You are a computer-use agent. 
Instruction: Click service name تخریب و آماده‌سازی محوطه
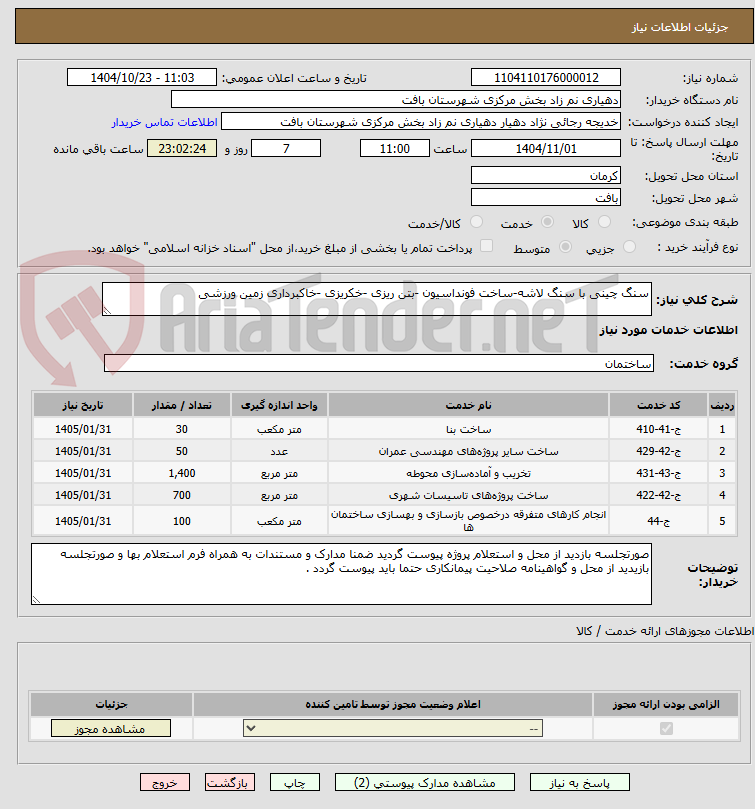click(468, 473)
